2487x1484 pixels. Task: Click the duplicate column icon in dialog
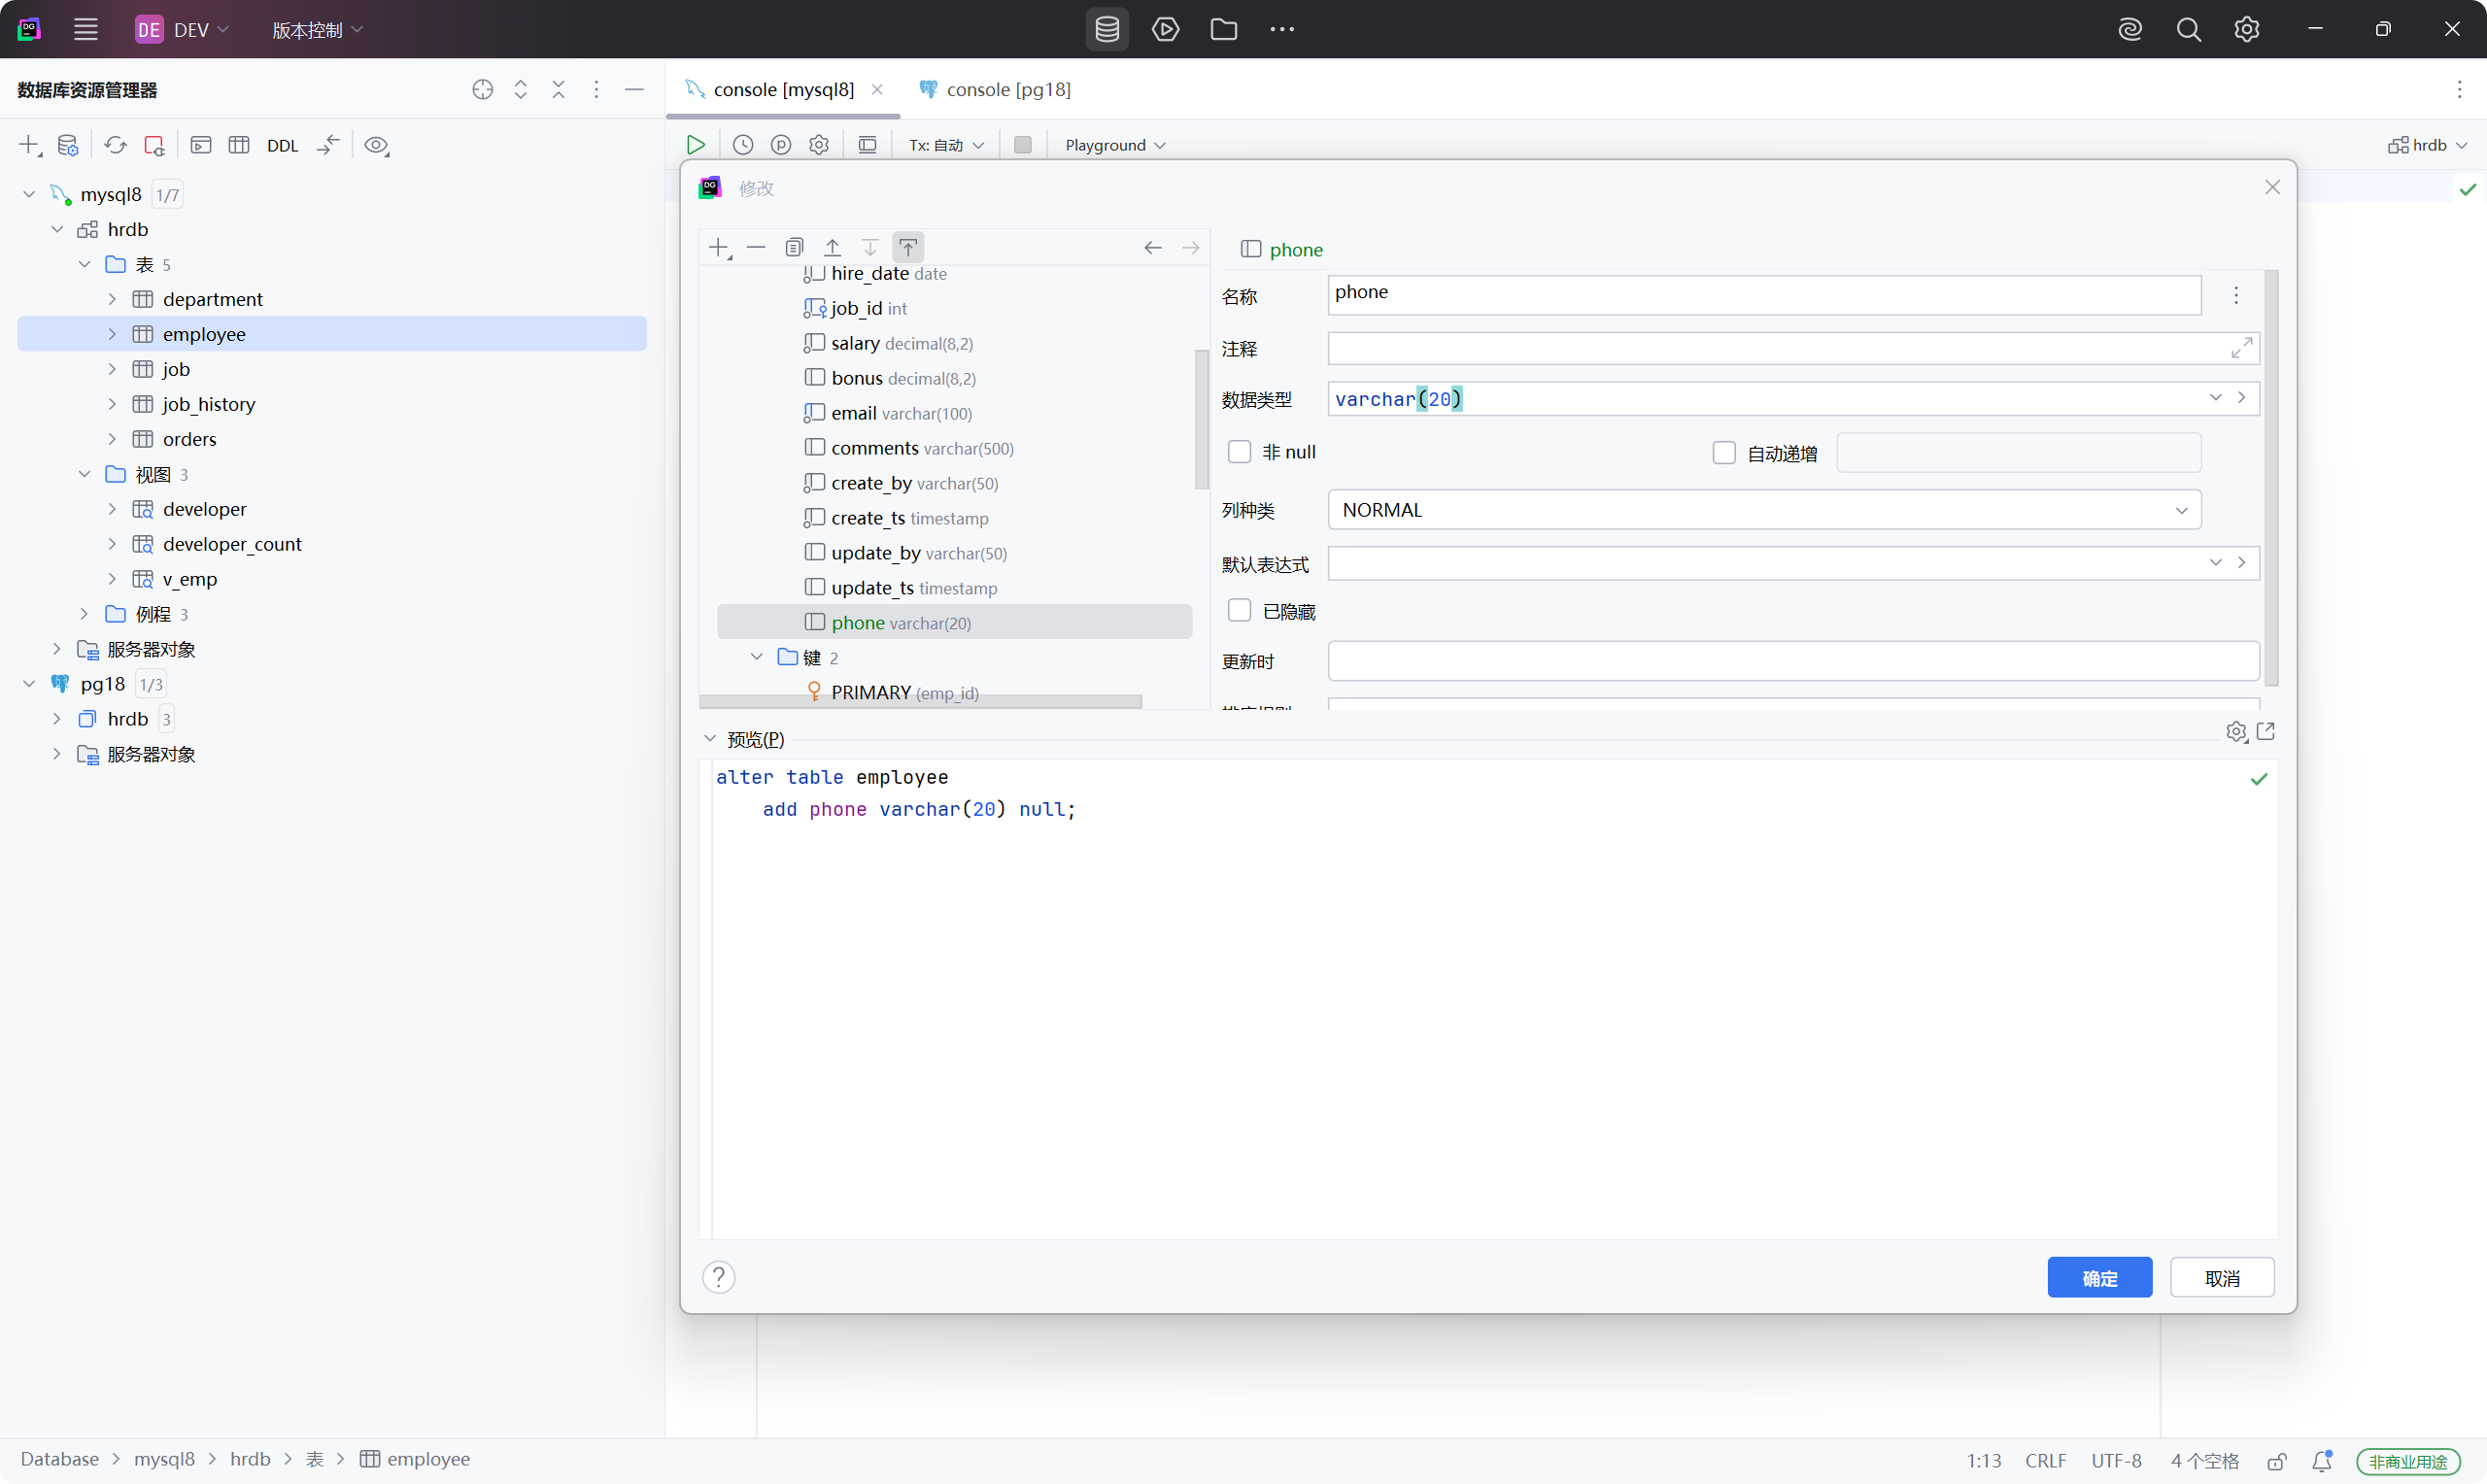(795, 247)
